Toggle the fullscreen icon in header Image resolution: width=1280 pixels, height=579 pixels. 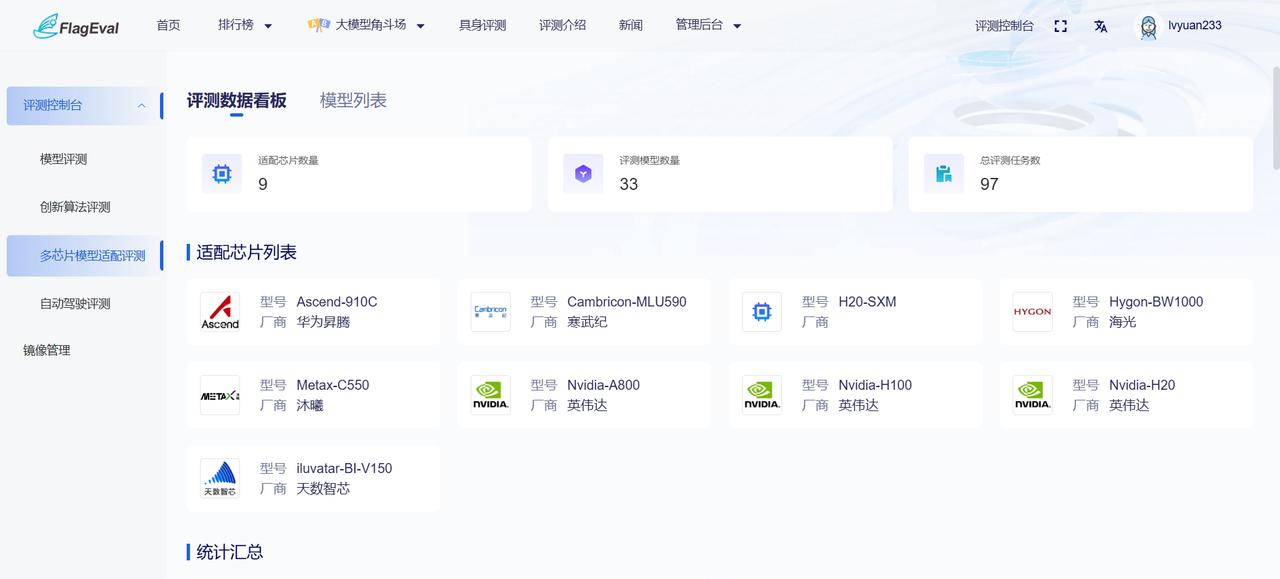click(x=1061, y=26)
